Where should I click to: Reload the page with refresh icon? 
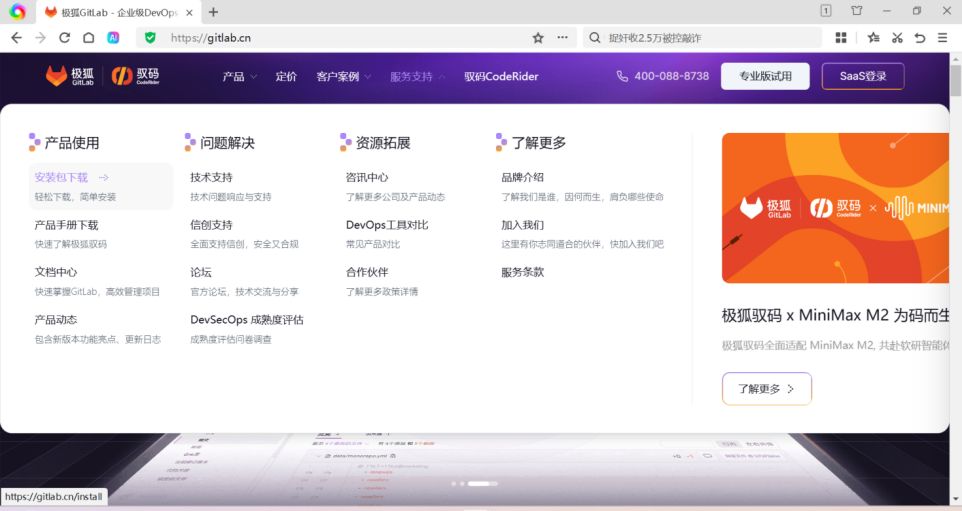64,38
